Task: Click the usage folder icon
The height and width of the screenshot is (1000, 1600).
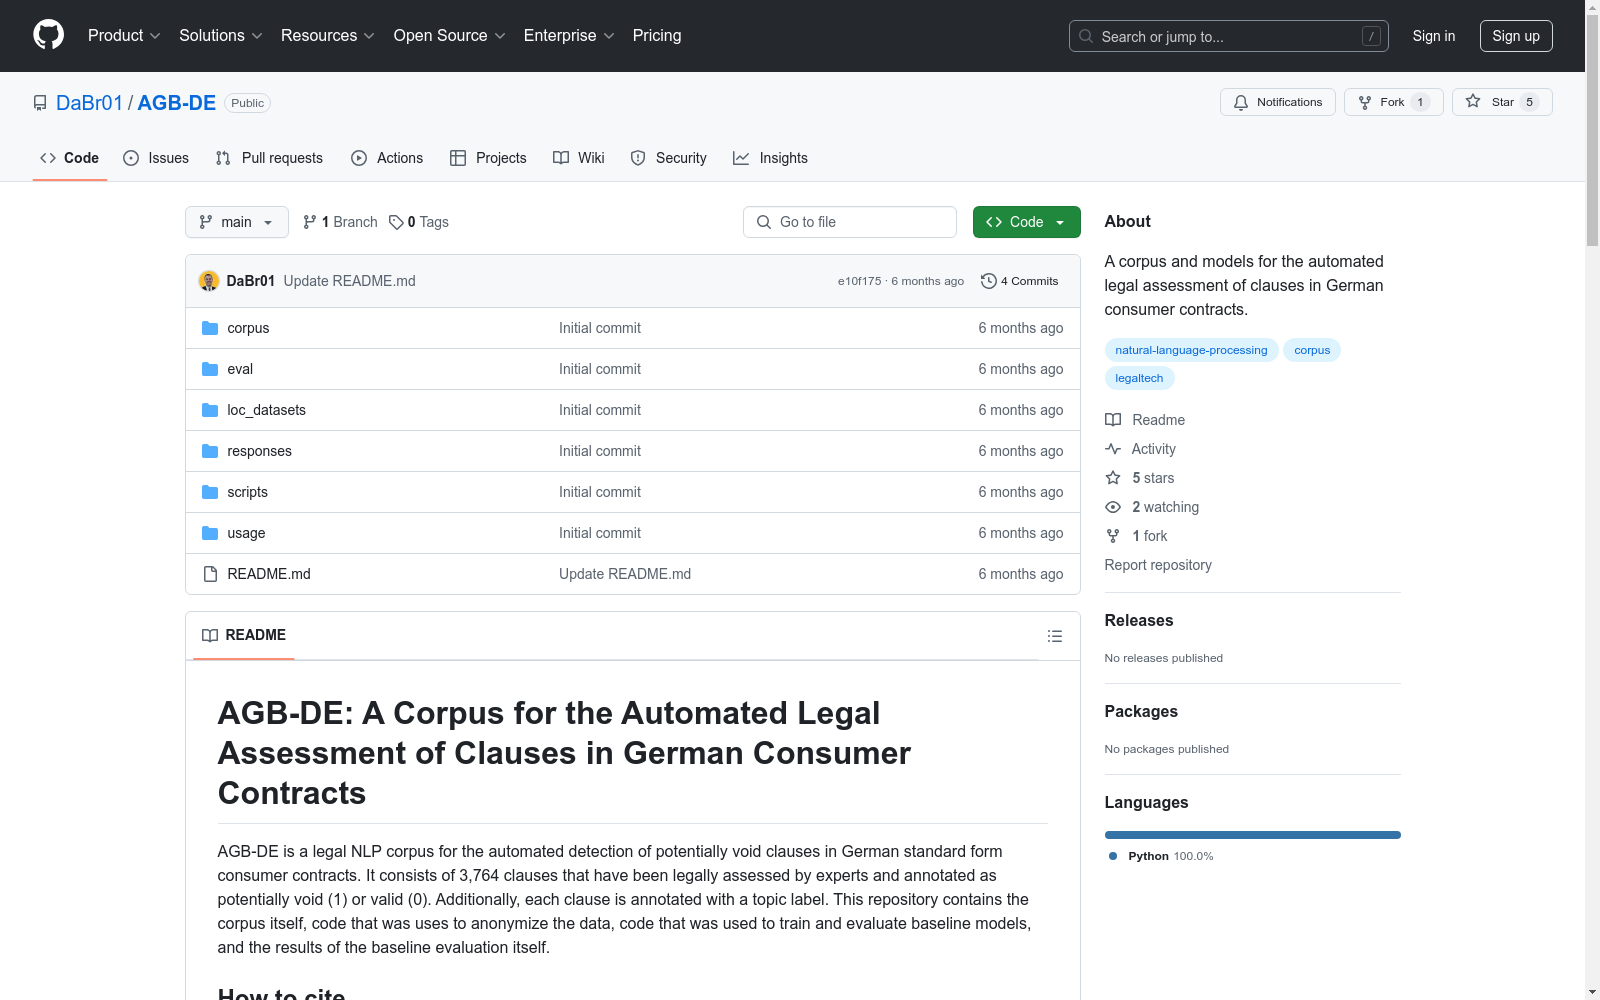Action: point(210,533)
